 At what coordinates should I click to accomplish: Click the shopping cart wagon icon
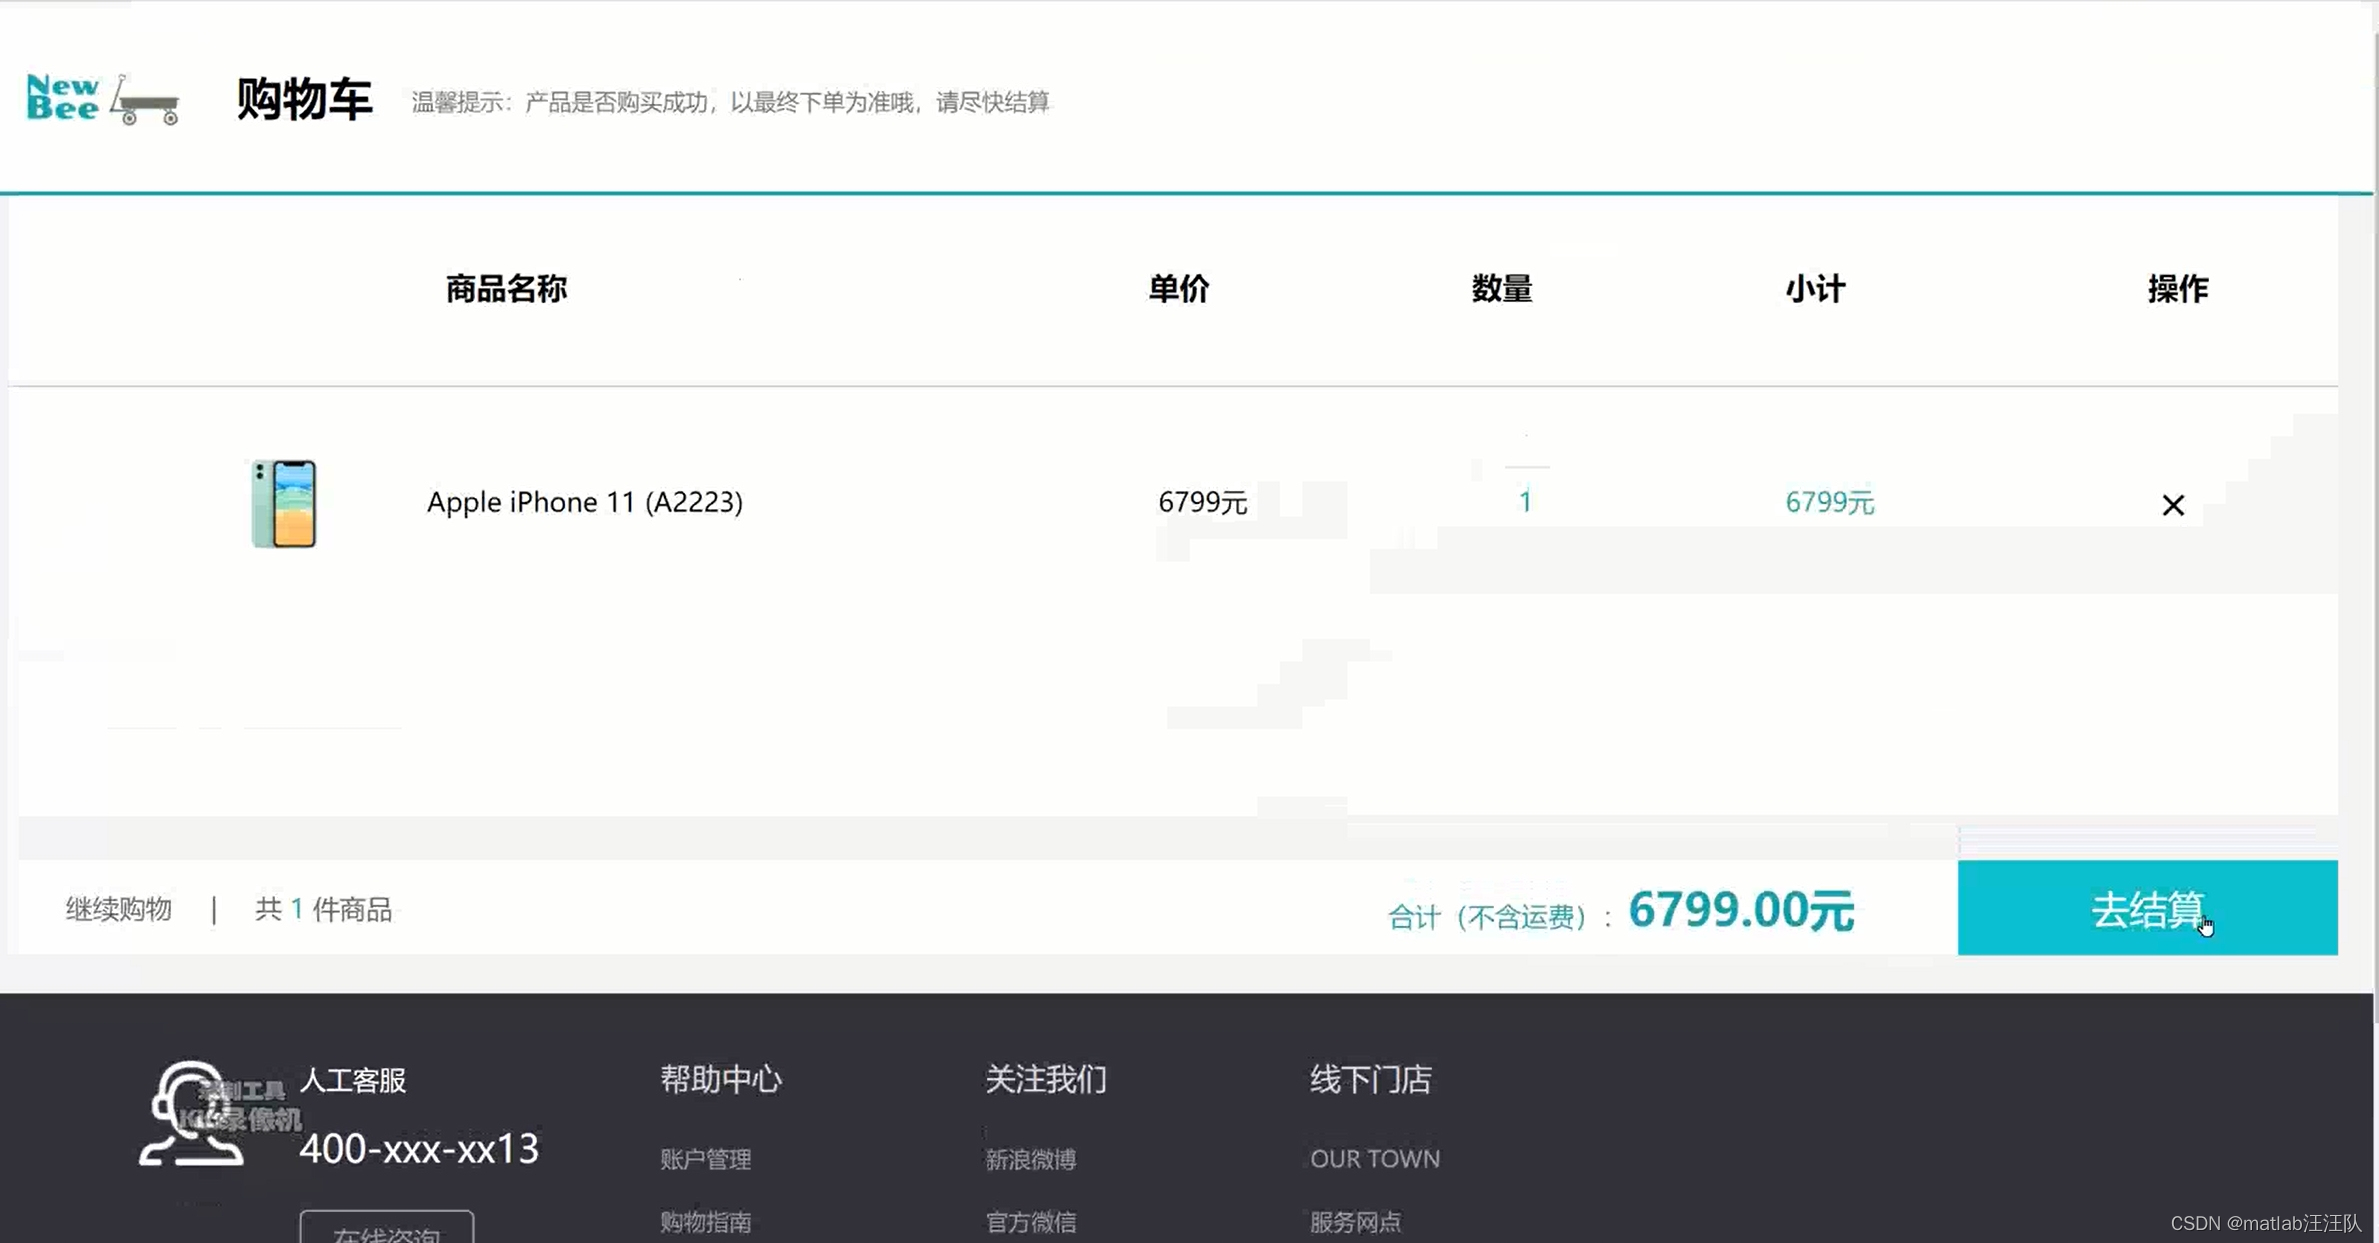point(146,101)
